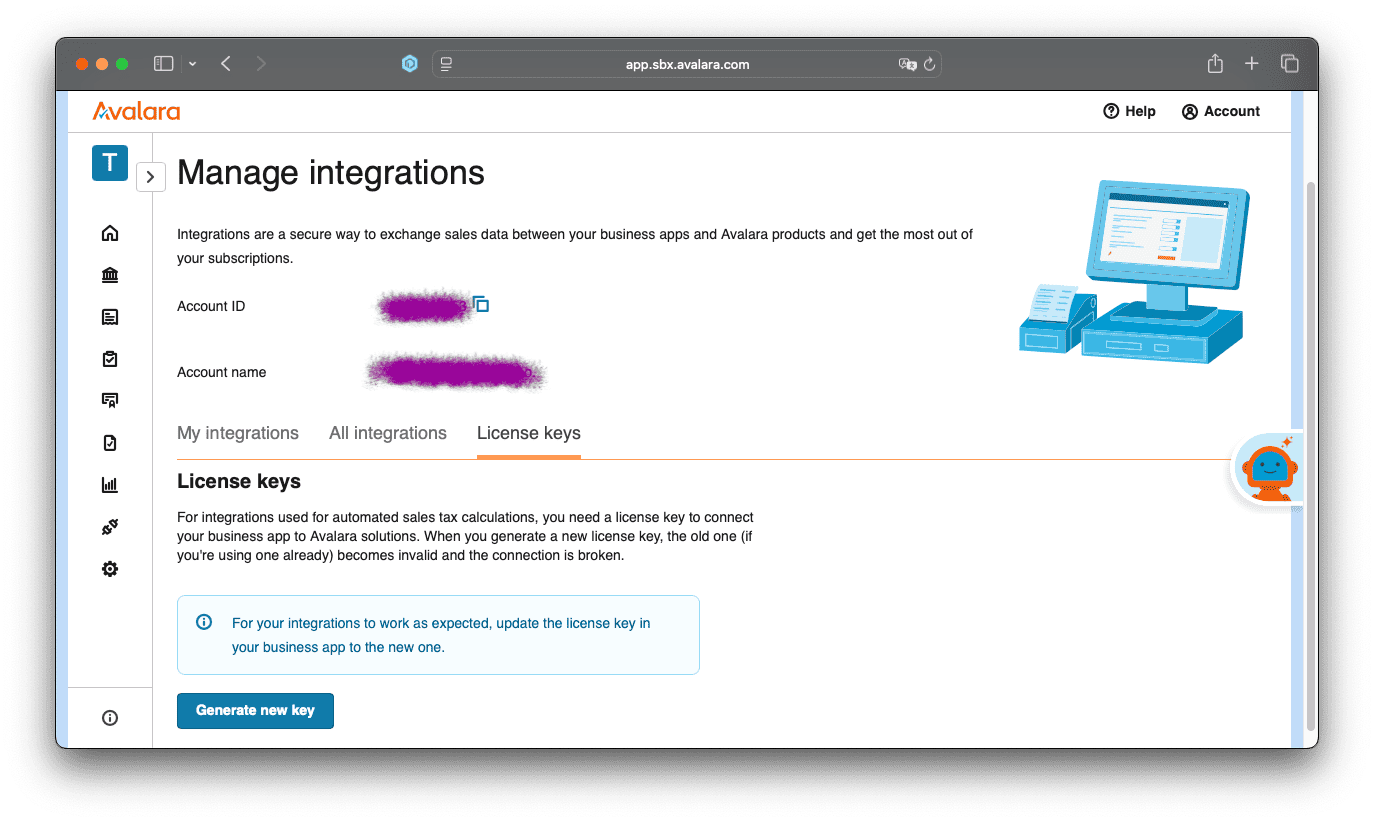Expand the left navigation sidebar

(x=150, y=177)
